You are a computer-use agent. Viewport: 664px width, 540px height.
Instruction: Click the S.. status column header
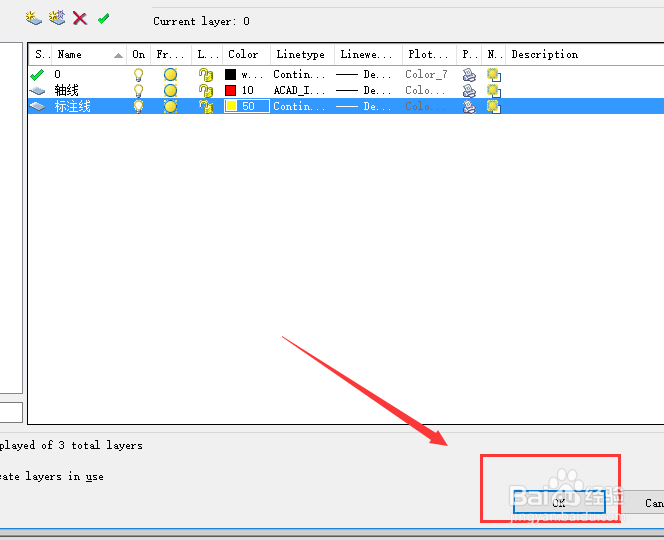(x=40, y=55)
